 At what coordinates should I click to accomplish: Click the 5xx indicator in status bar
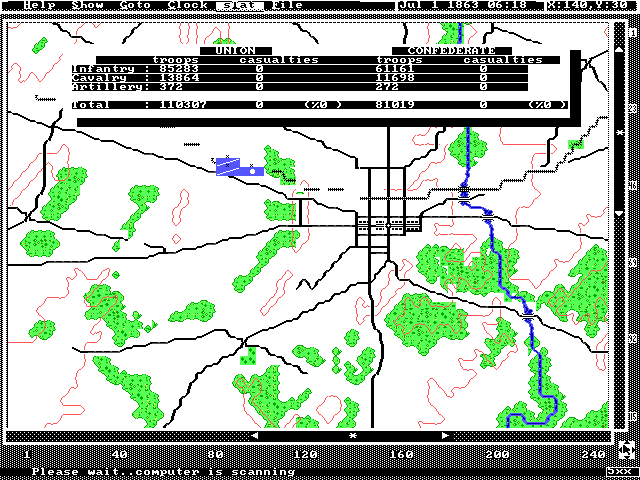coord(620,471)
